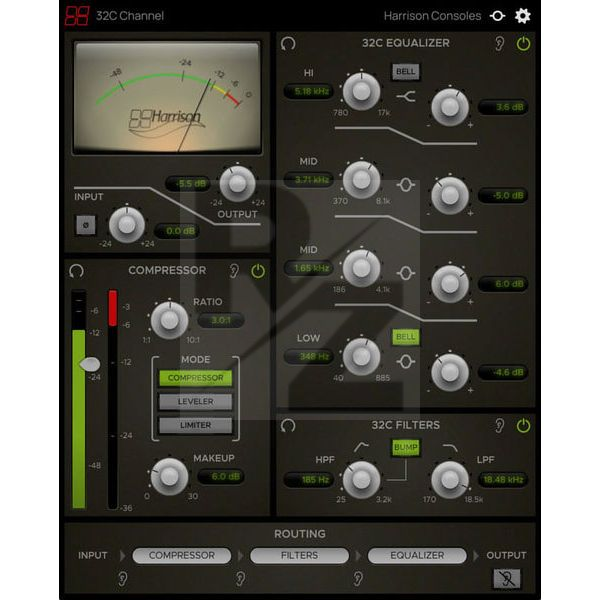The height and width of the screenshot is (600, 600).
Task: Select LEVELER mode
Action: click(x=196, y=401)
